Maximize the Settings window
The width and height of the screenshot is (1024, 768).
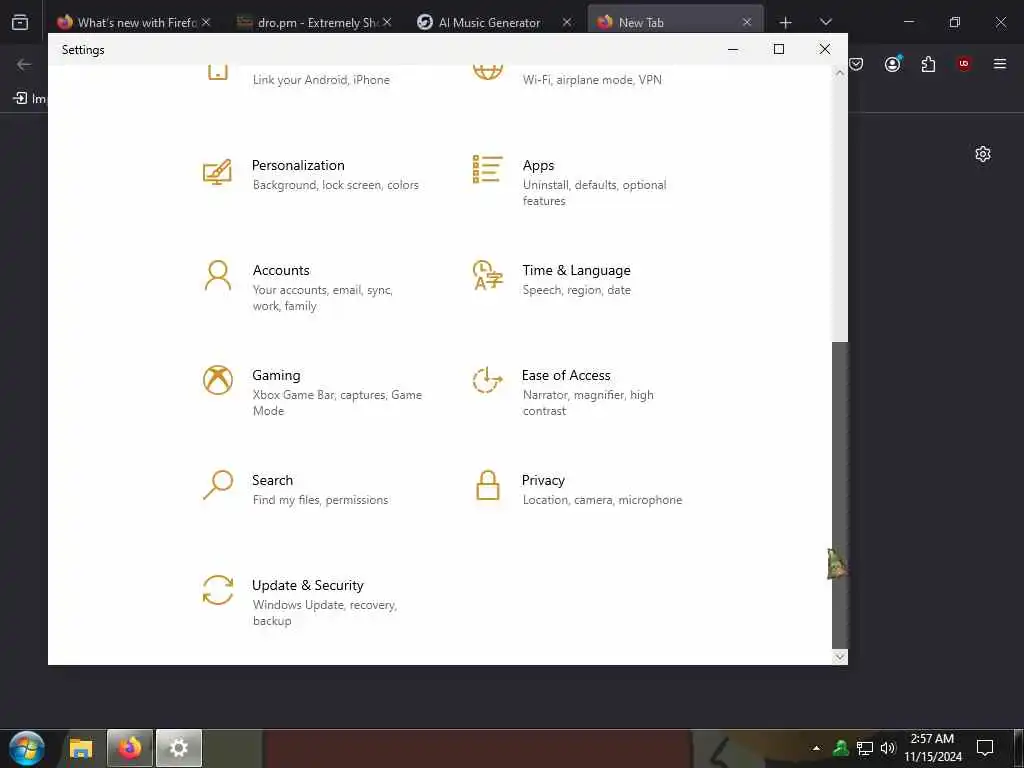point(778,49)
